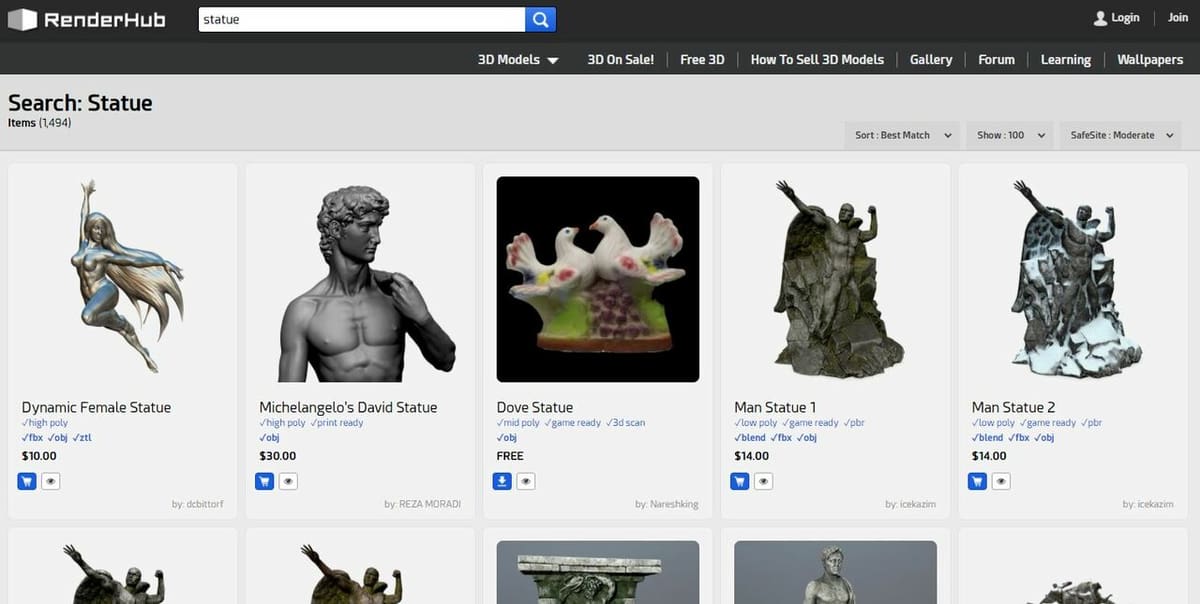Open the Show: 100 dropdown

point(1010,135)
